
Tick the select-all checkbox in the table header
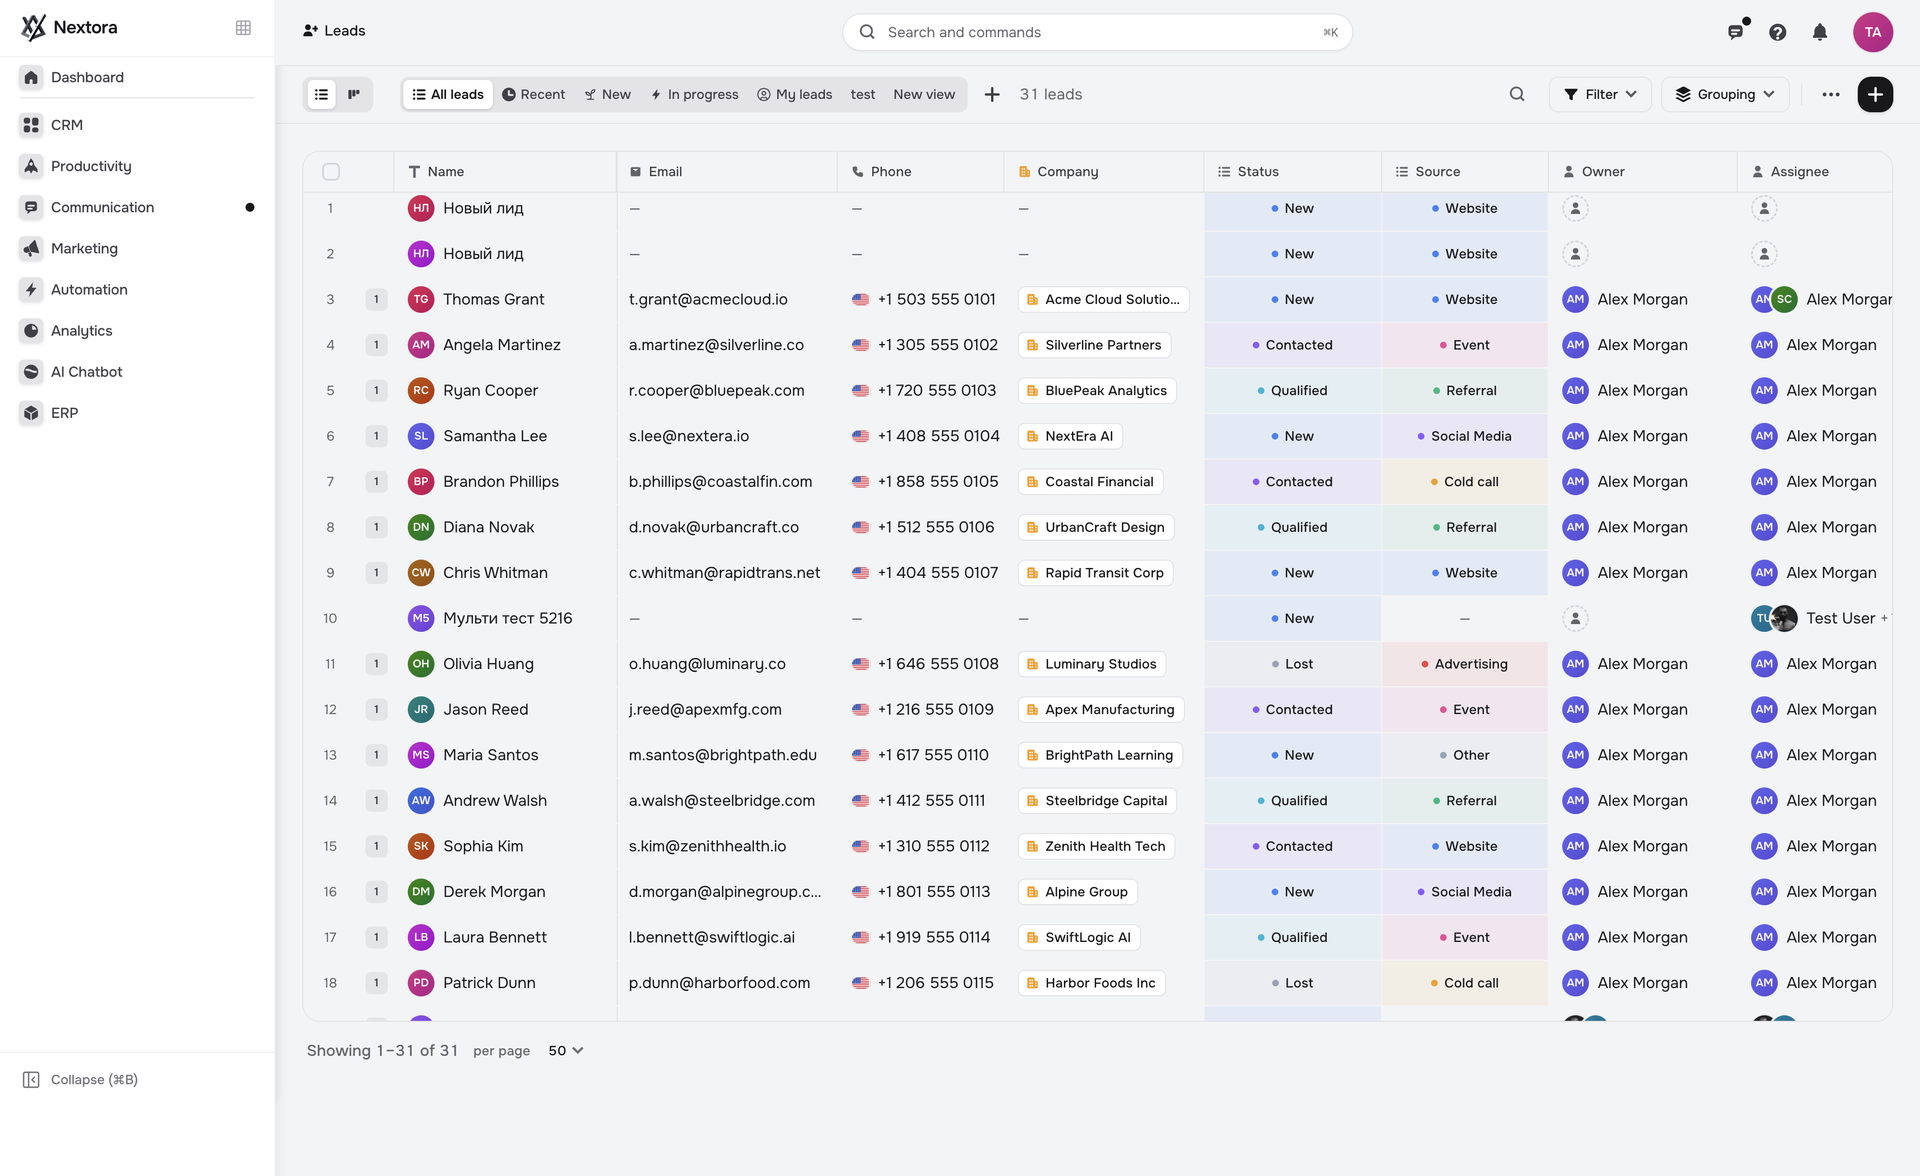(331, 172)
